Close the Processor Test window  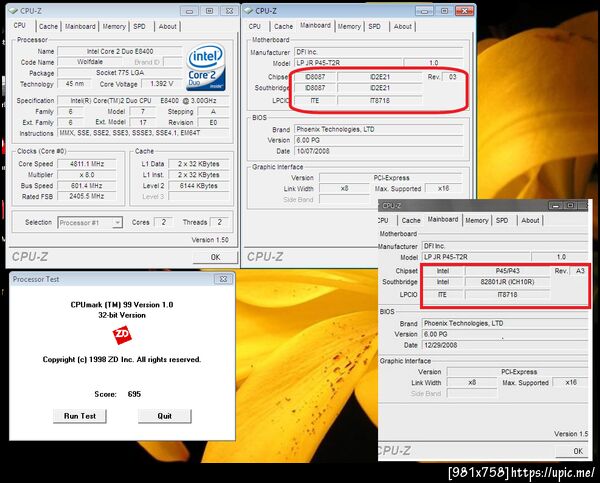[223, 279]
